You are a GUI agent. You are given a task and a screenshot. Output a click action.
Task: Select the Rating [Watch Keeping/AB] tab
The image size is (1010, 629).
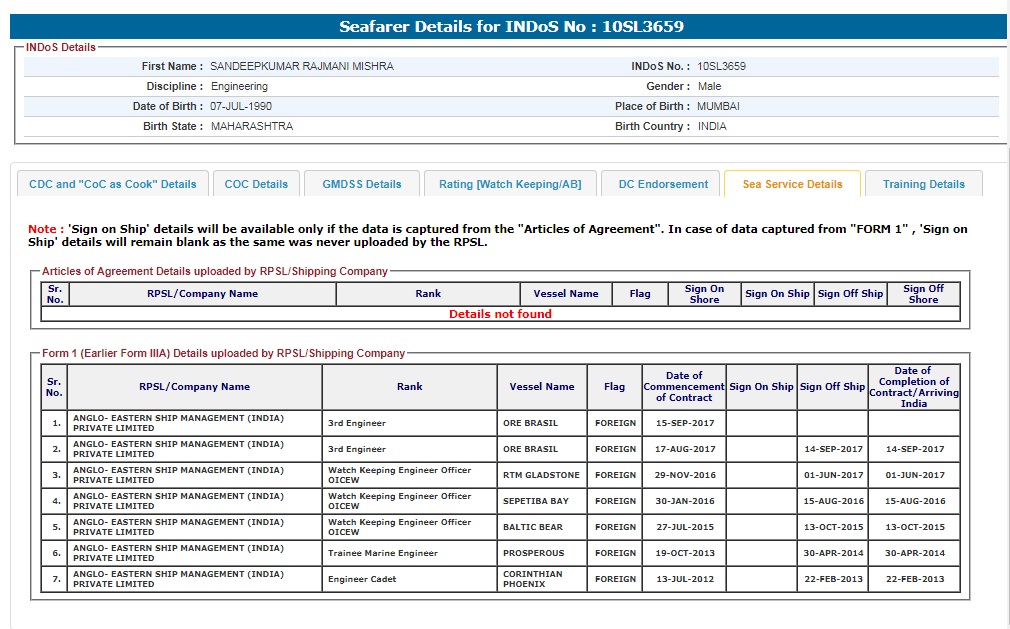(x=510, y=184)
